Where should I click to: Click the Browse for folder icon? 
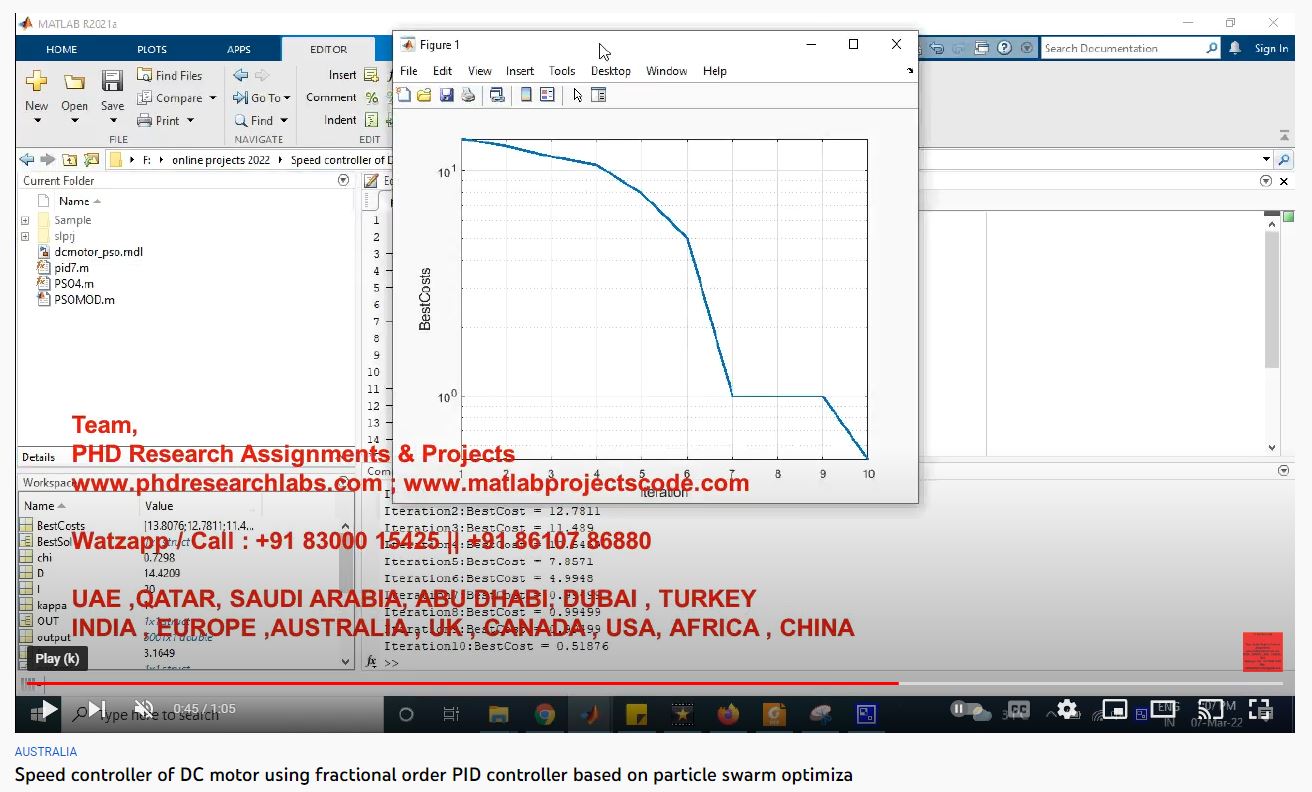pos(91,160)
